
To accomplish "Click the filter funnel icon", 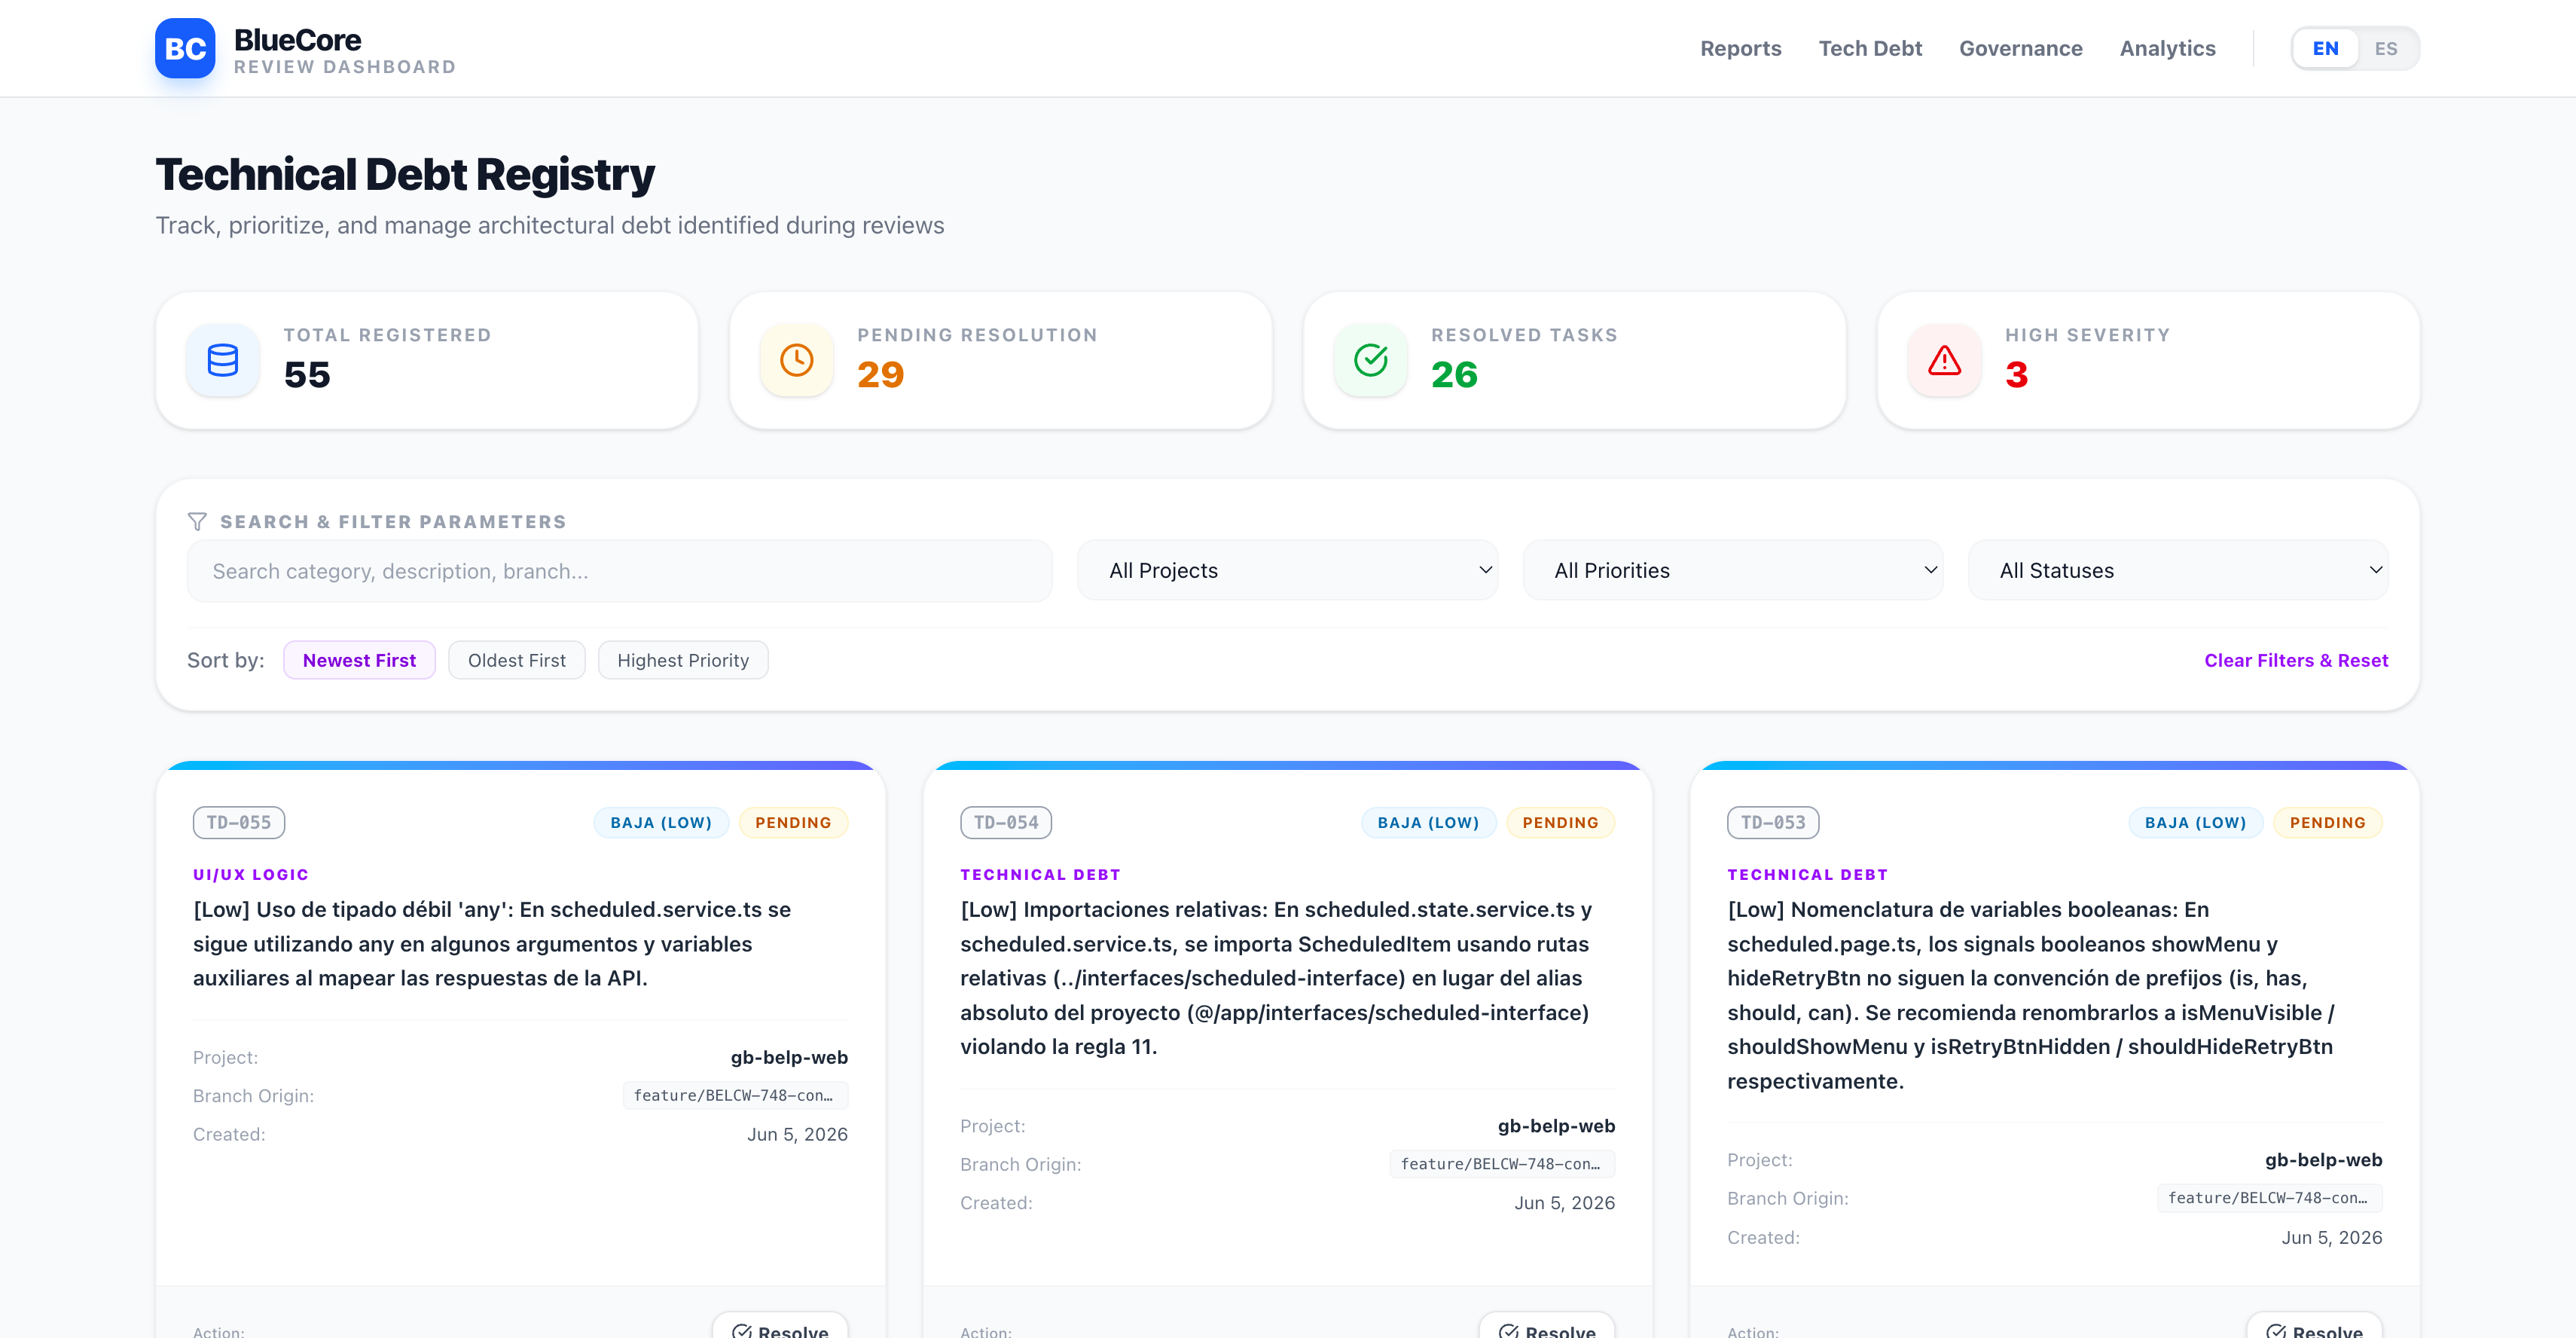I will [197, 522].
